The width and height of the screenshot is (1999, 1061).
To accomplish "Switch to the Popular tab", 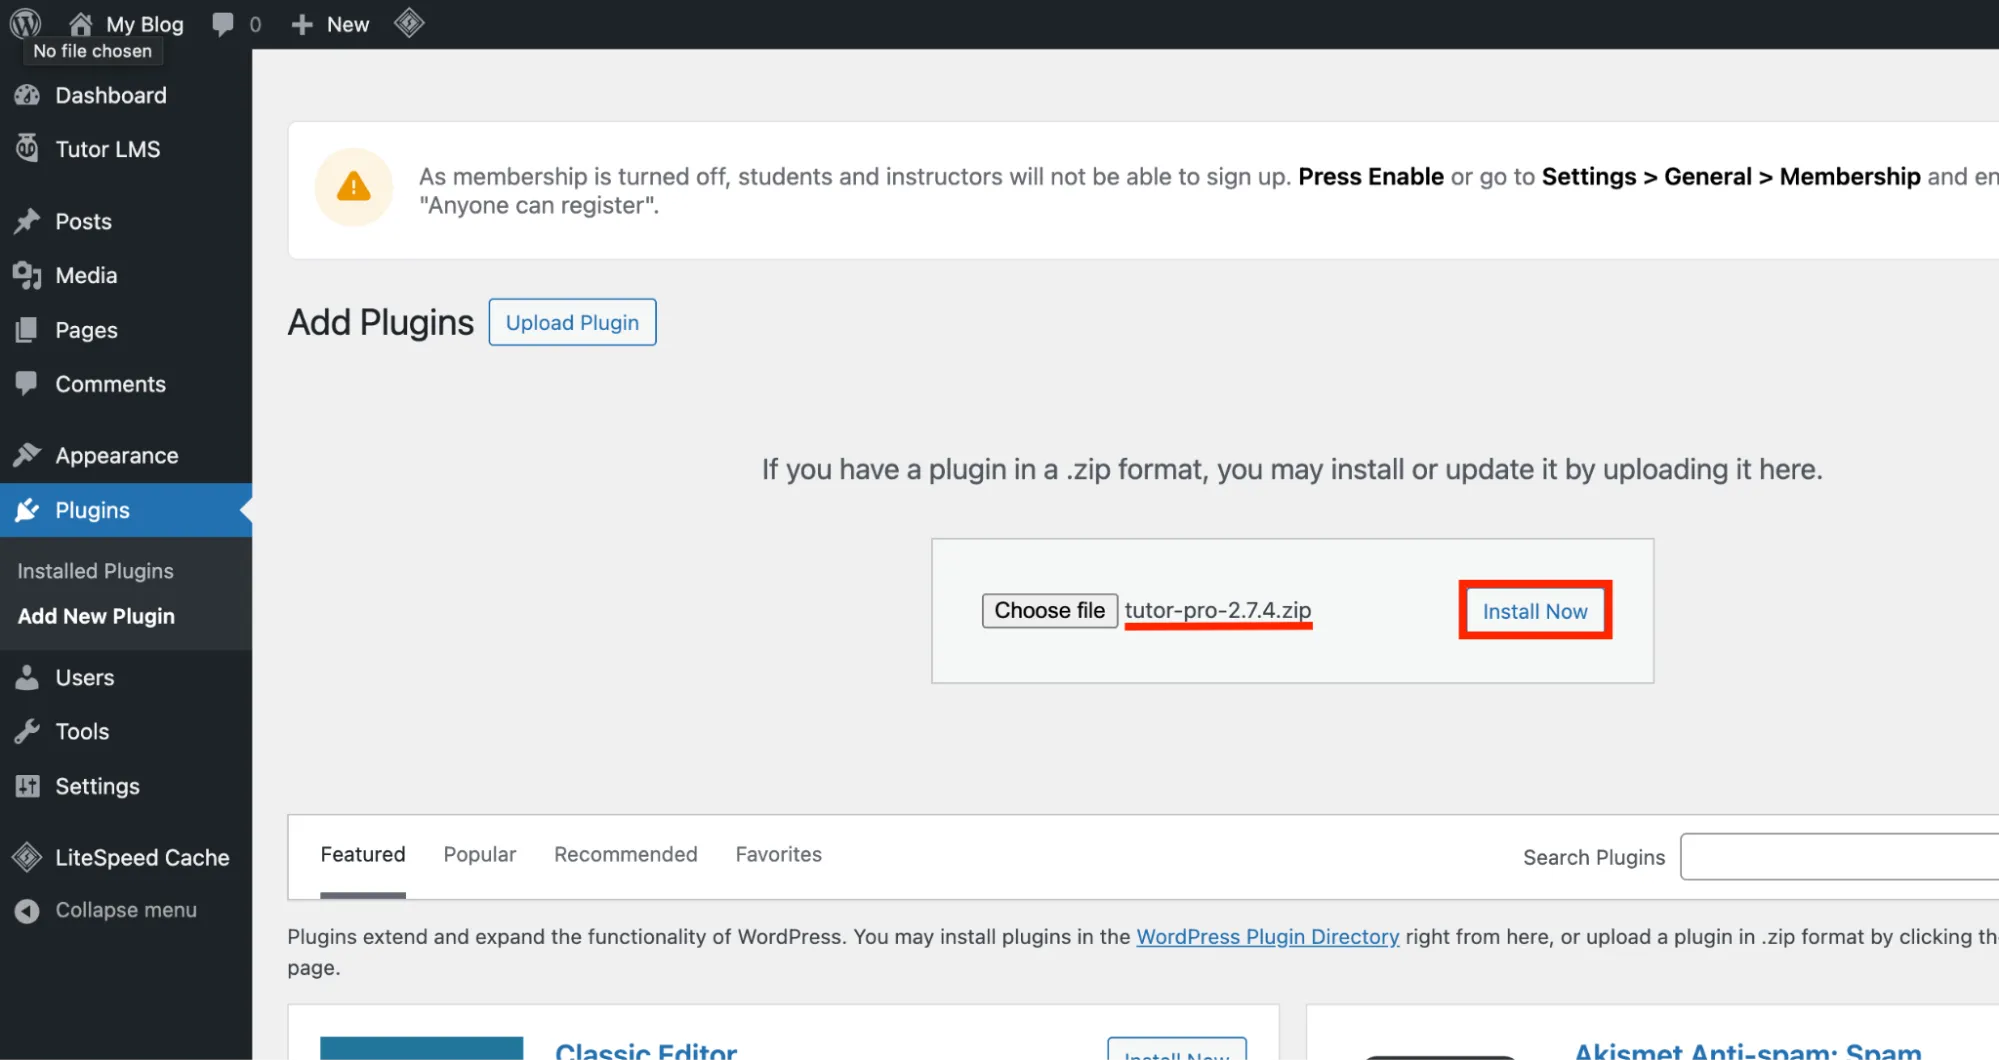I will tap(479, 854).
